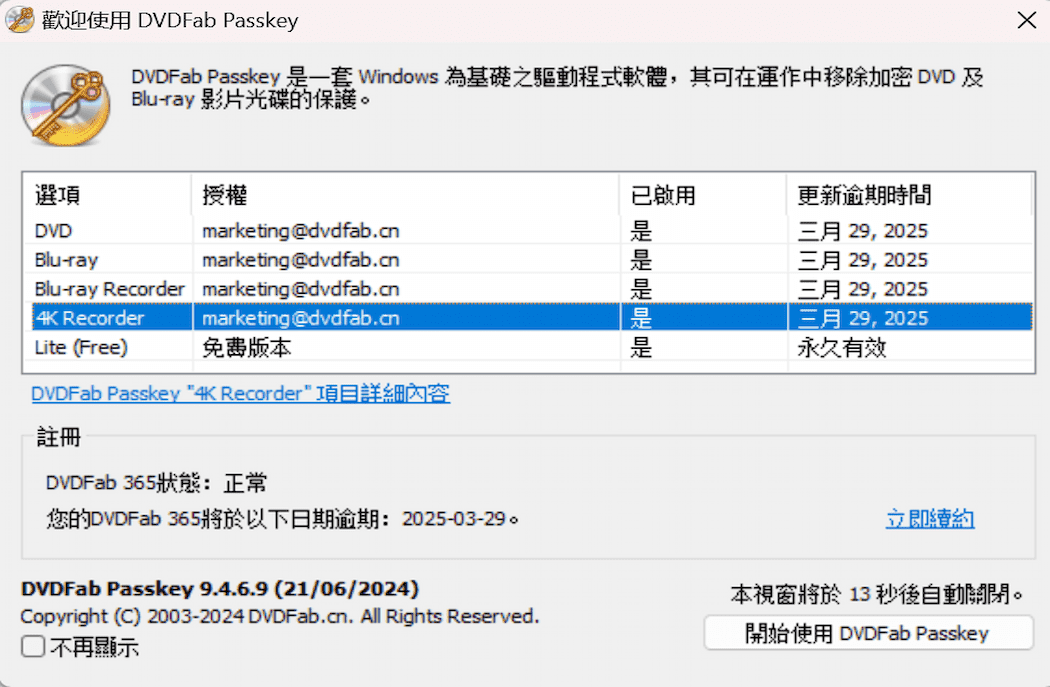Open the "4K Recorder" 項目詳細內容 link
The height and width of the screenshot is (687, 1050).
240,393
